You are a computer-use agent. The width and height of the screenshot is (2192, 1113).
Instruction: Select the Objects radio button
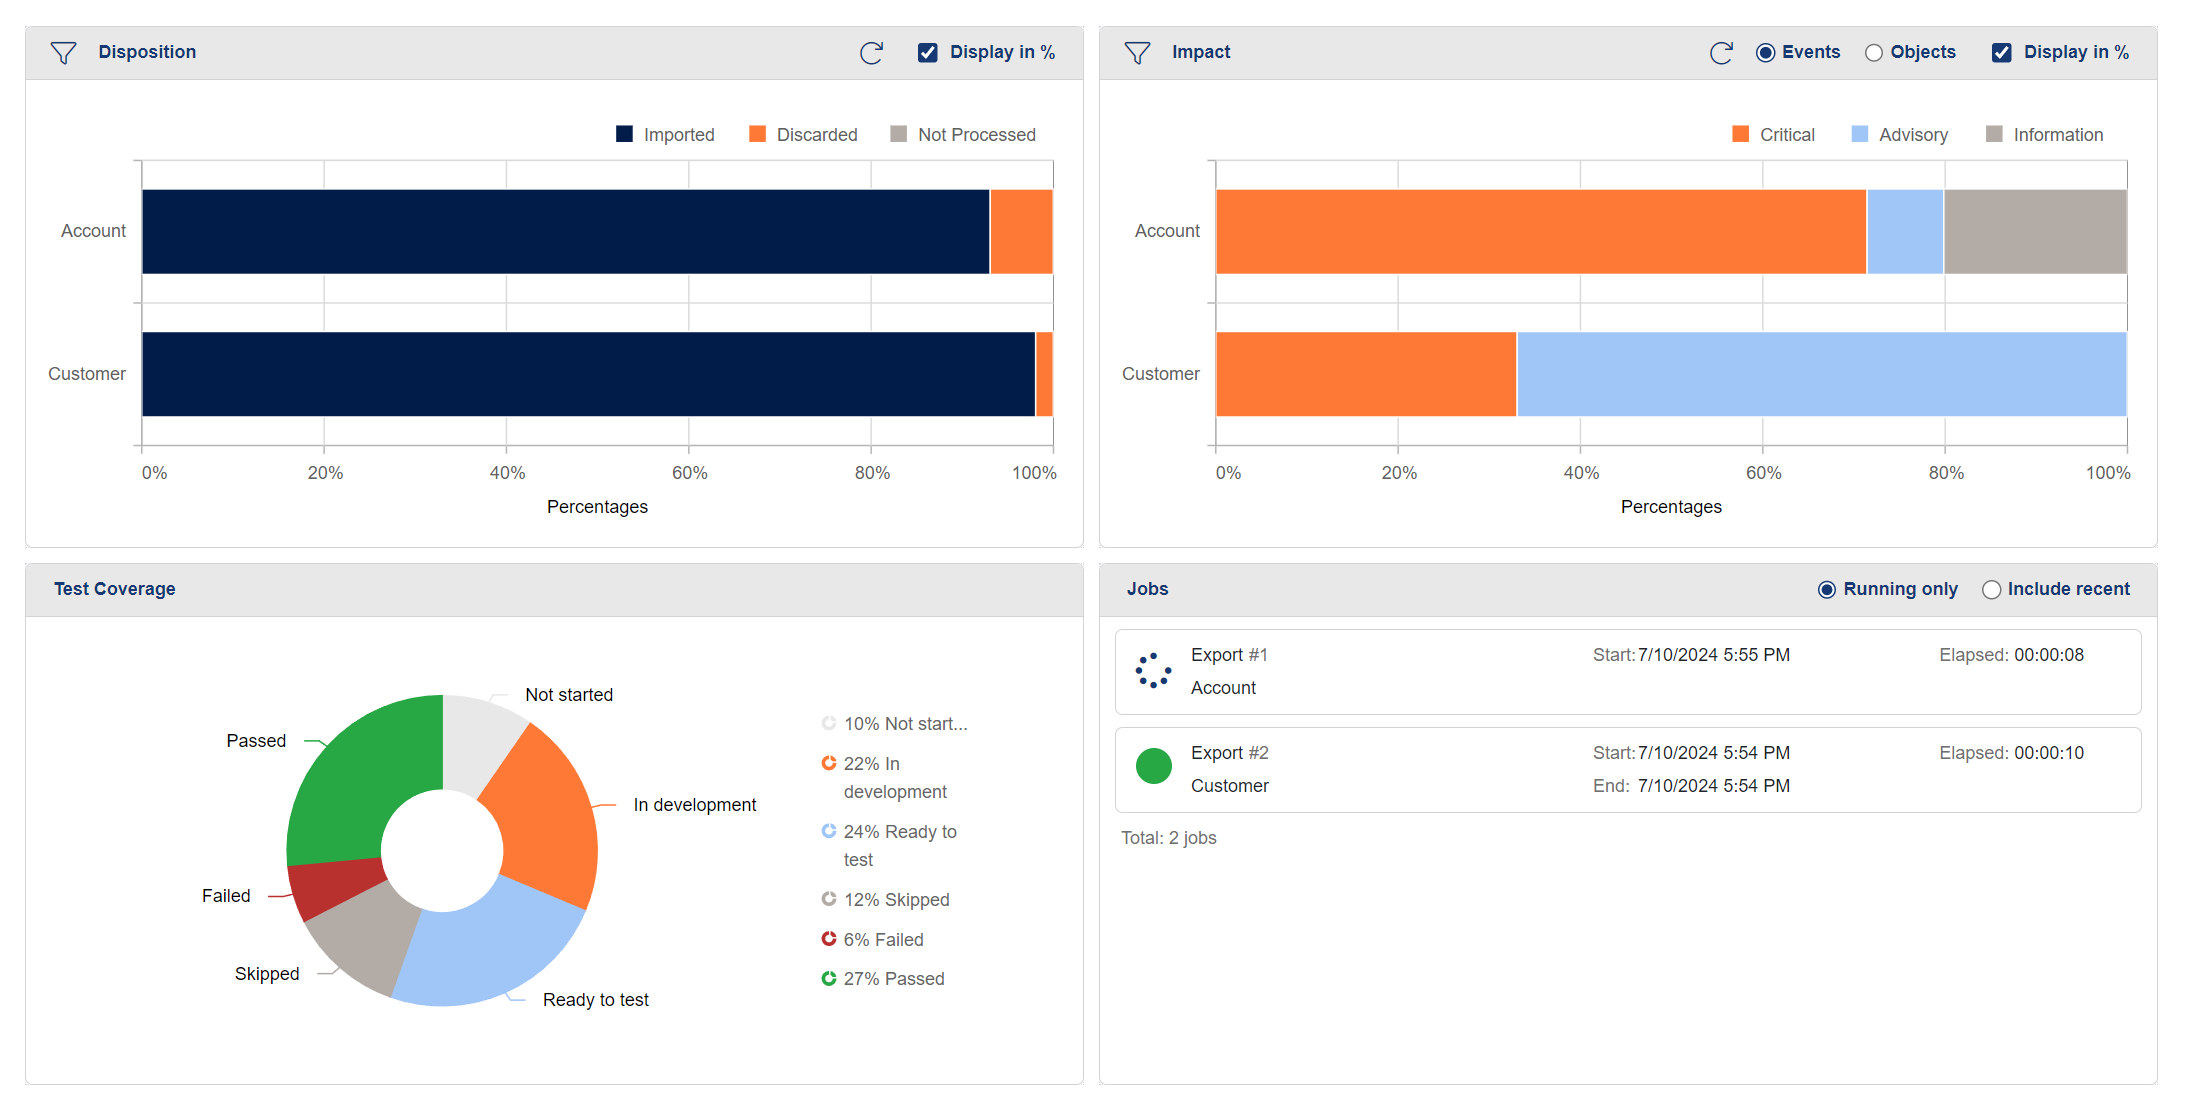click(x=1874, y=53)
